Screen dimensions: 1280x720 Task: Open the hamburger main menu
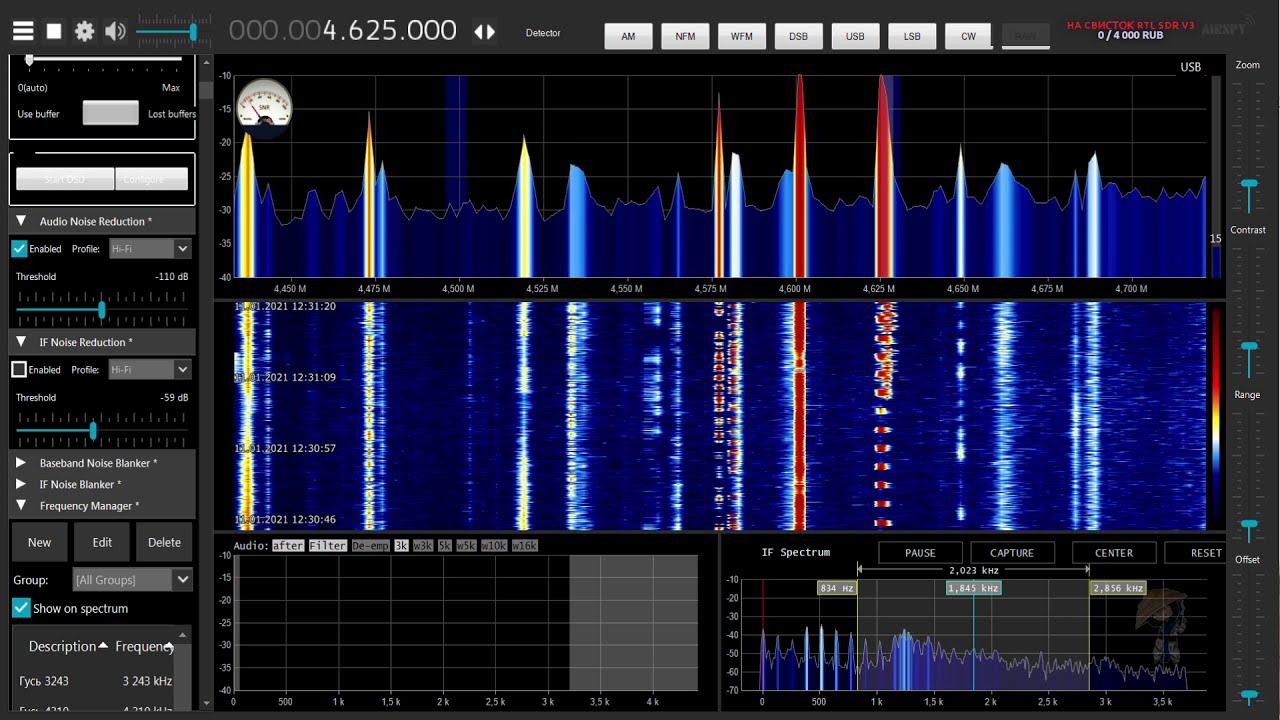click(x=23, y=31)
